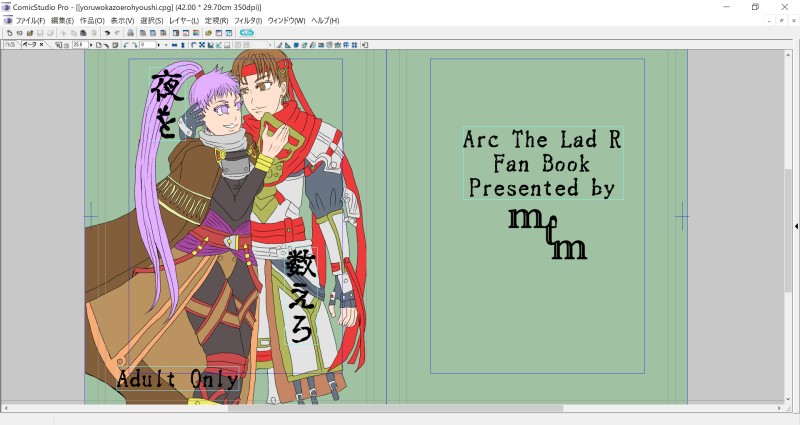Click the teal cloud service button
Screen dimensions: 800x425
(246, 33)
